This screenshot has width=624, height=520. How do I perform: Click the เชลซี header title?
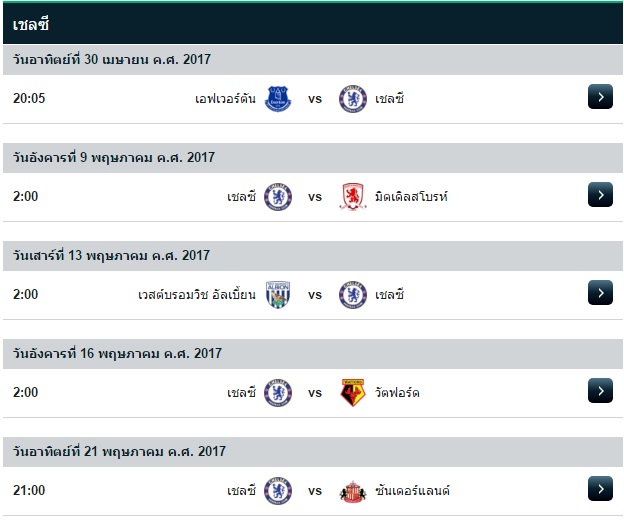[x=31, y=23]
